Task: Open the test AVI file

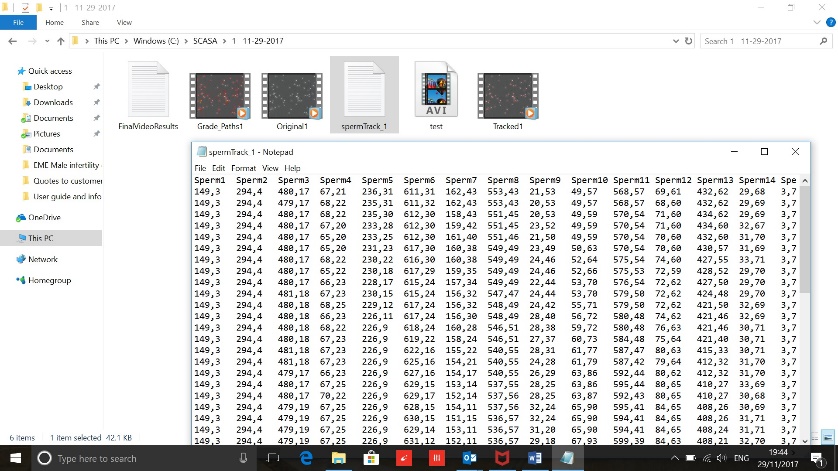Action: pyautogui.click(x=436, y=96)
